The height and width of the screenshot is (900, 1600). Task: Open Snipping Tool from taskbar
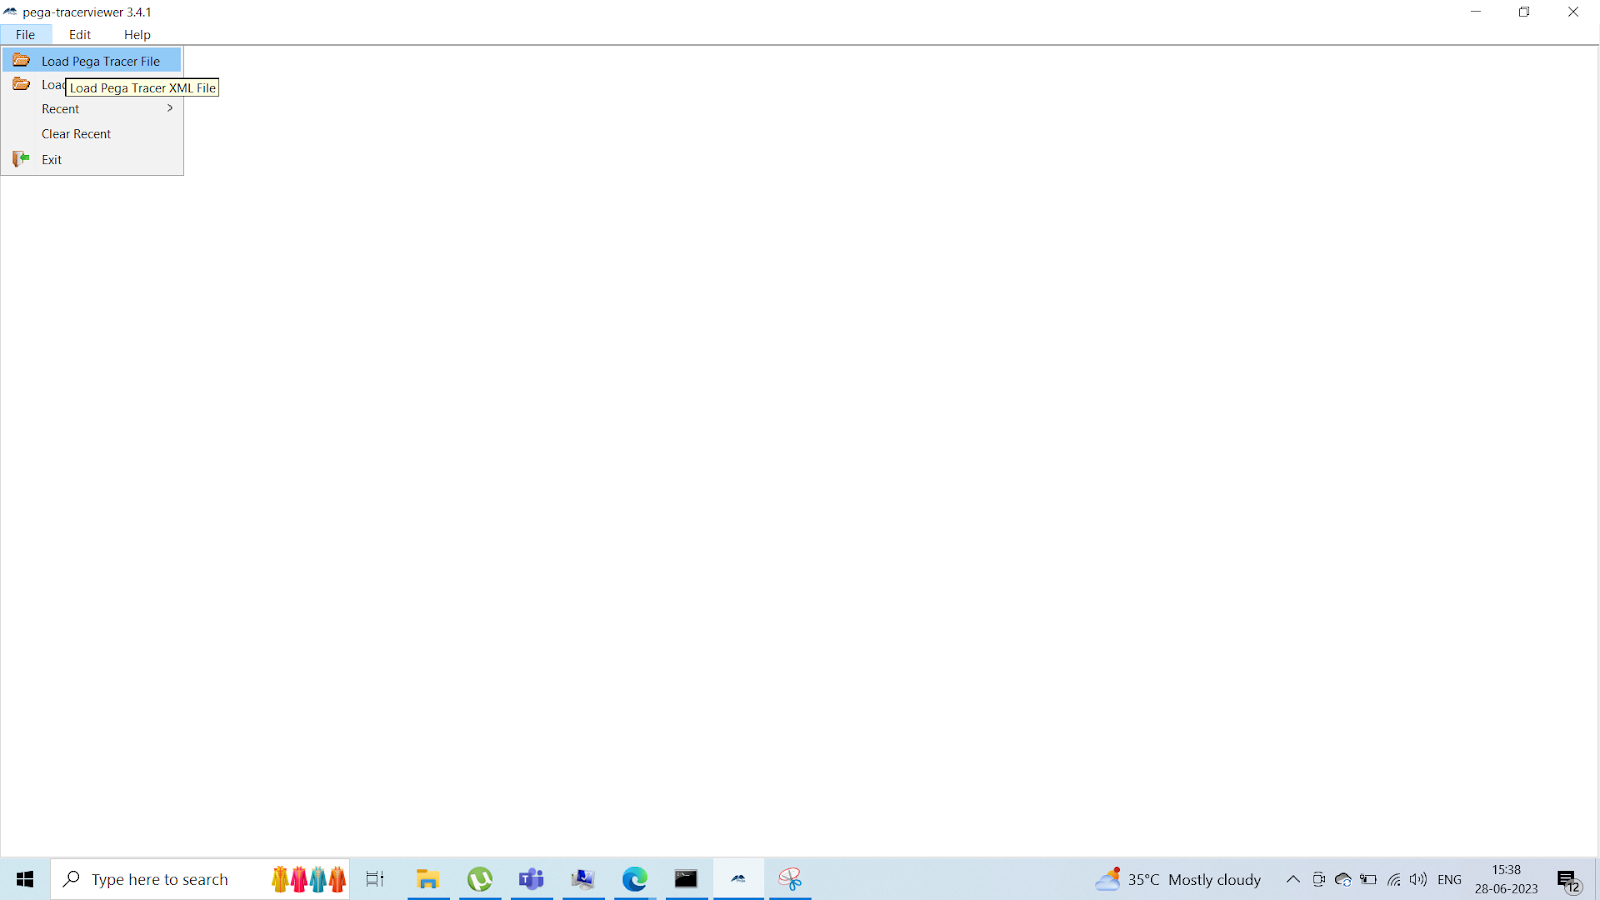click(x=790, y=879)
